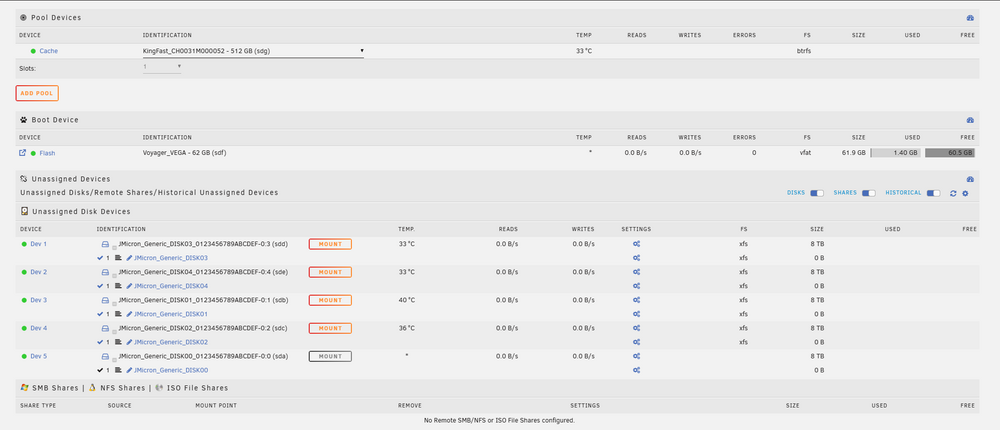Open settings gear for Dev 3 disk row

click(x=636, y=300)
